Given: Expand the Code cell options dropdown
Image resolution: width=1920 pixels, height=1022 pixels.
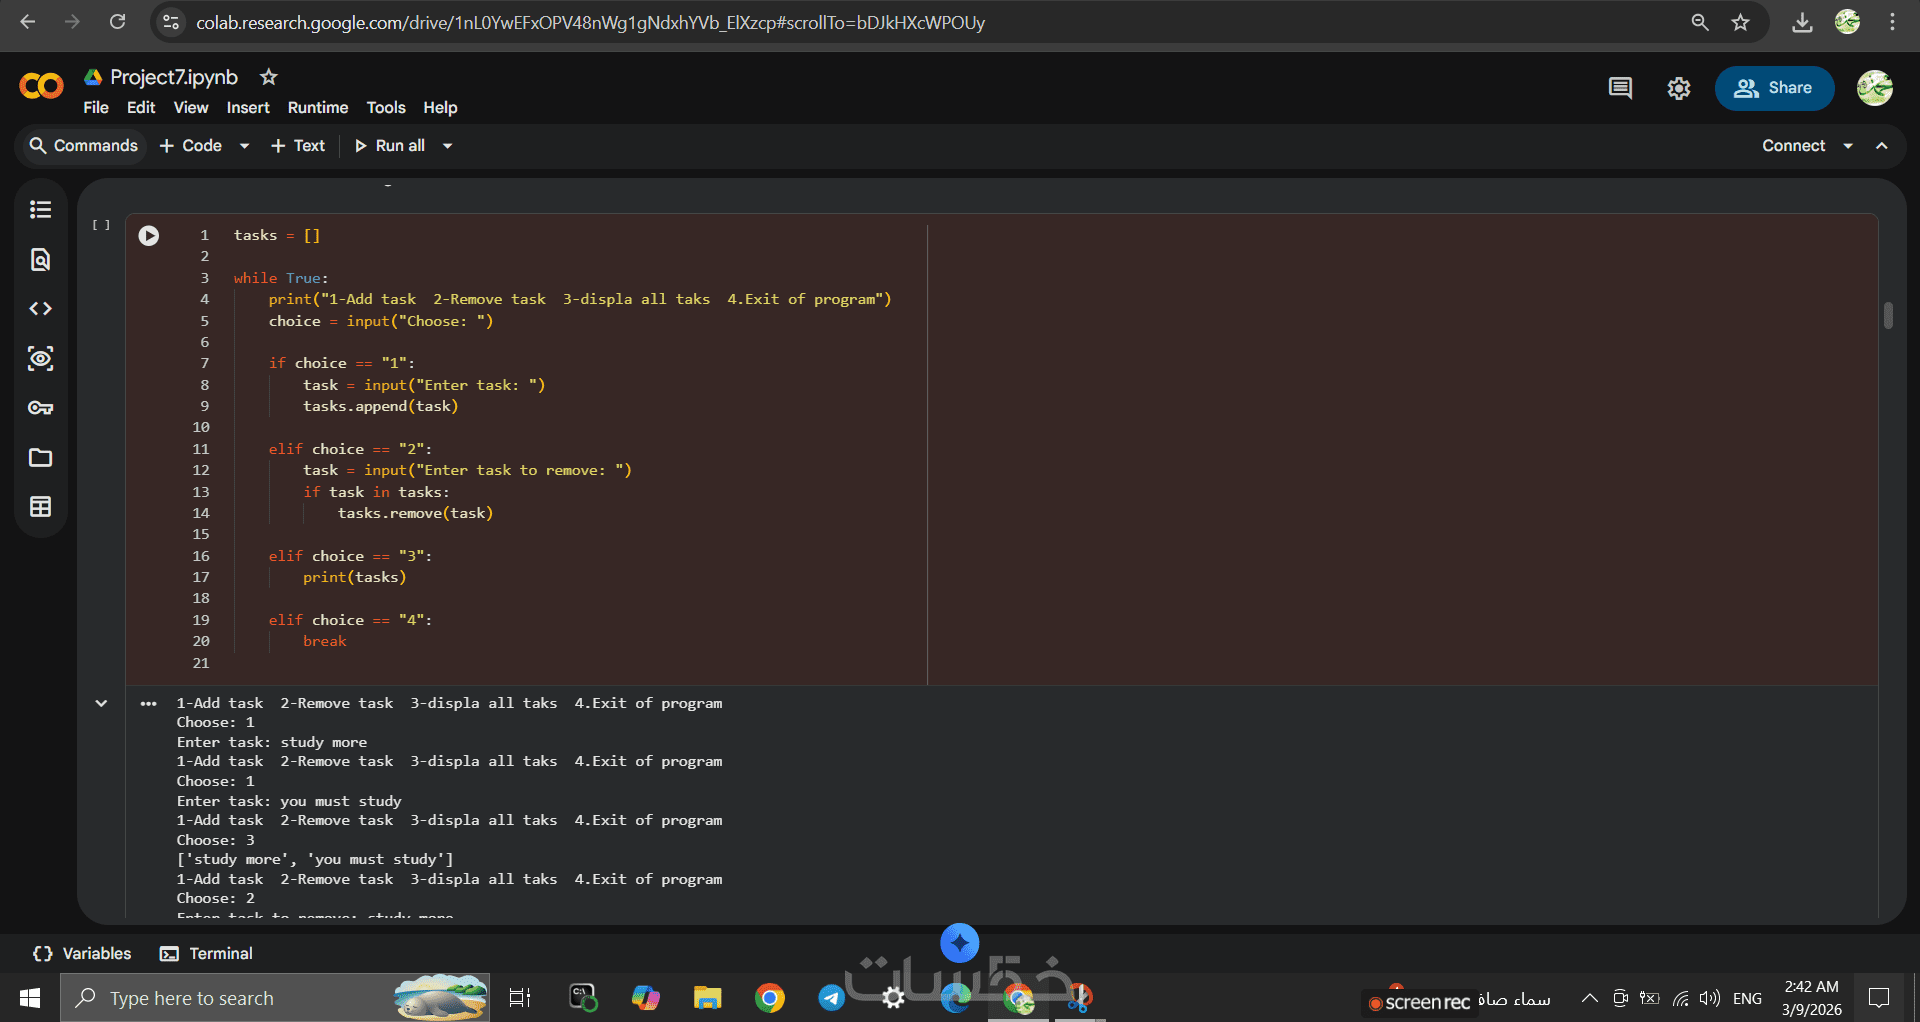Looking at the screenshot, I should [x=244, y=146].
